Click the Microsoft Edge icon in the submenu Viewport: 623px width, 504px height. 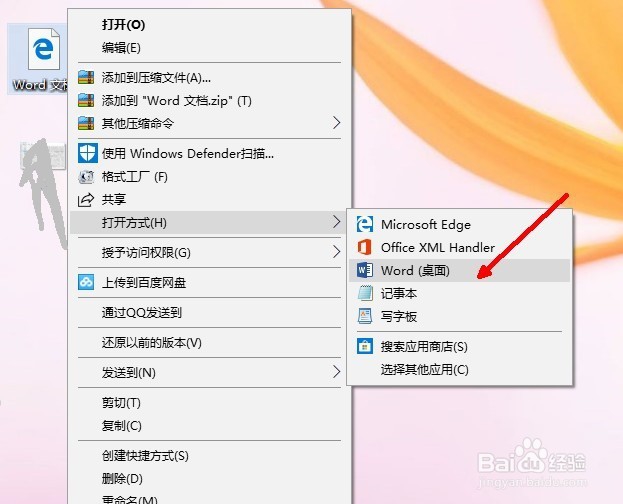tap(365, 224)
